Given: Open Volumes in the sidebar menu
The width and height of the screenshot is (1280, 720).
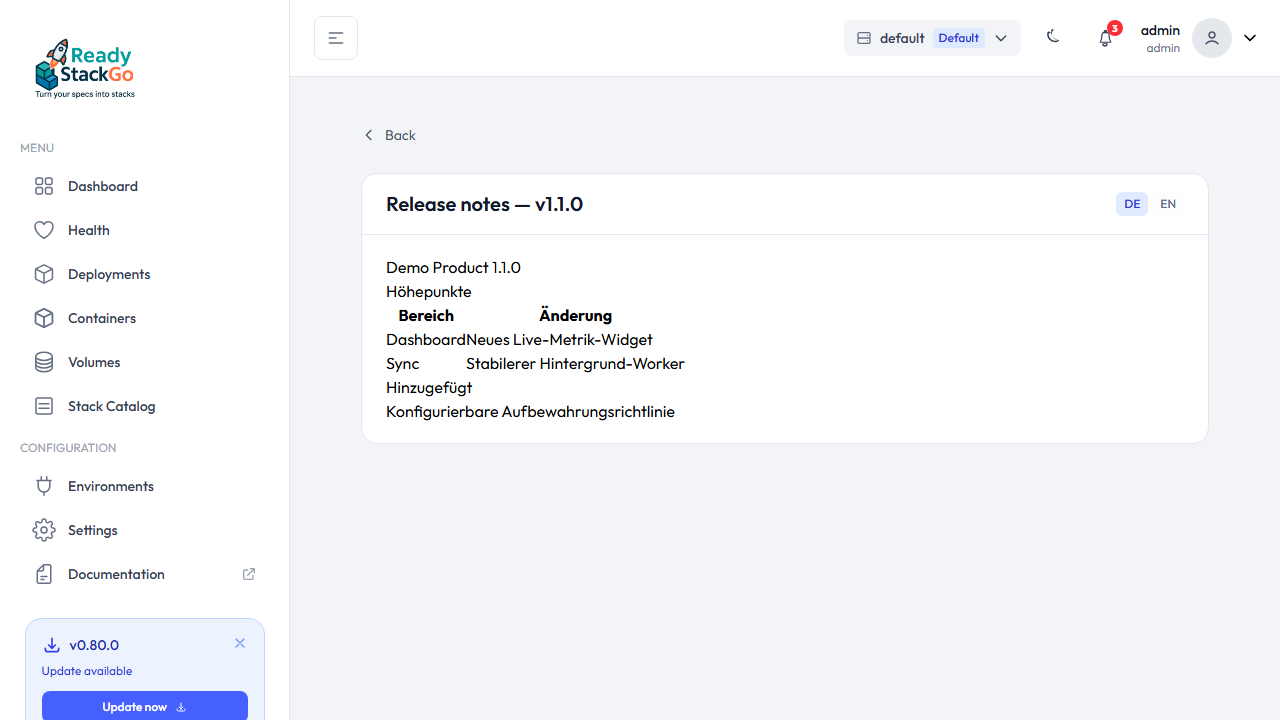Looking at the screenshot, I should point(145,362).
